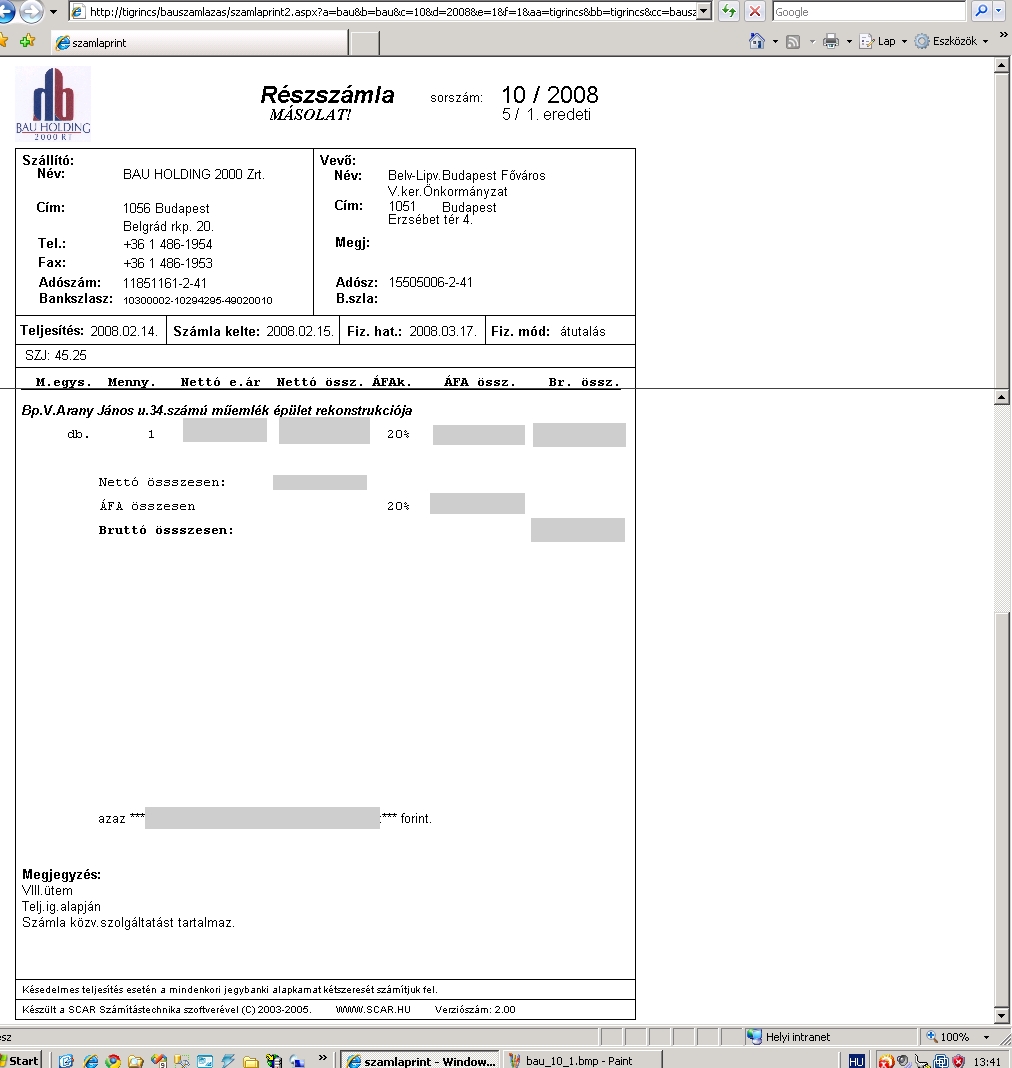Expand the Print options dropdown arrow
Image resolution: width=1012 pixels, height=1068 pixels.
(849, 42)
